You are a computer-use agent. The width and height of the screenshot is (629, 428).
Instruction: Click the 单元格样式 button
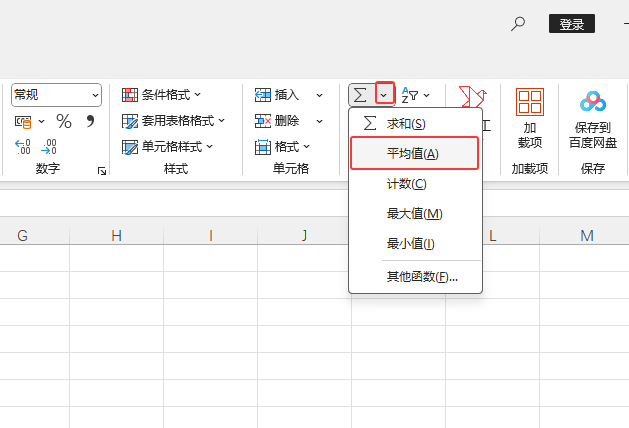(x=163, y=147)
